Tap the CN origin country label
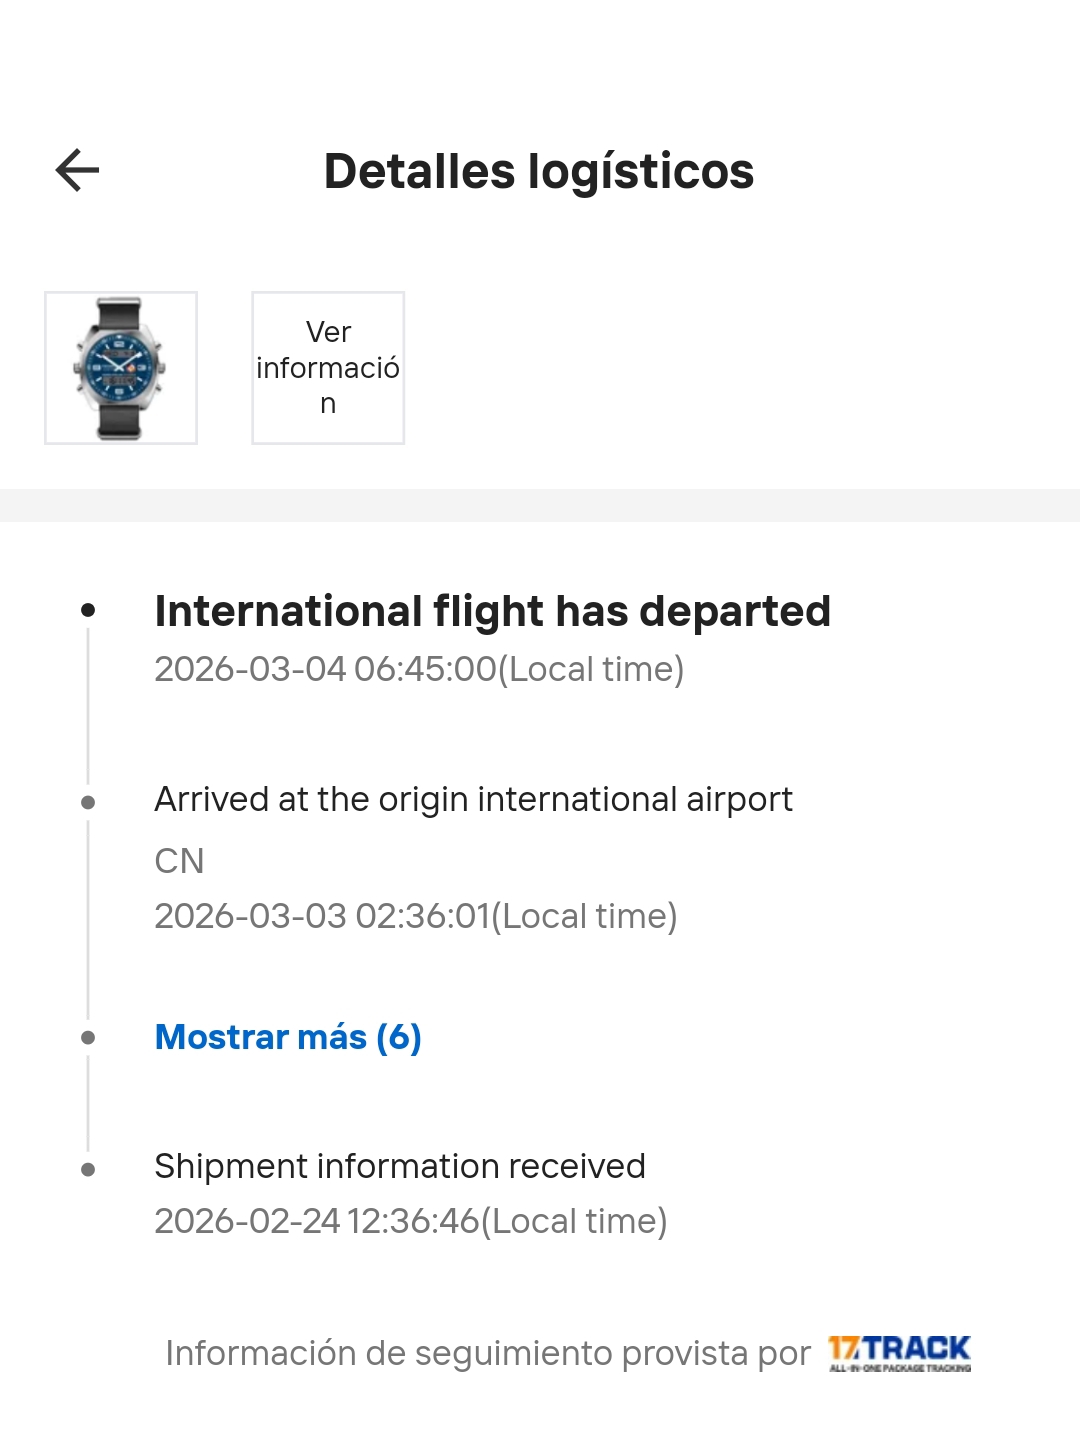The width and height of the screenshot is (1080, 1450). click(x=179, y=861)
